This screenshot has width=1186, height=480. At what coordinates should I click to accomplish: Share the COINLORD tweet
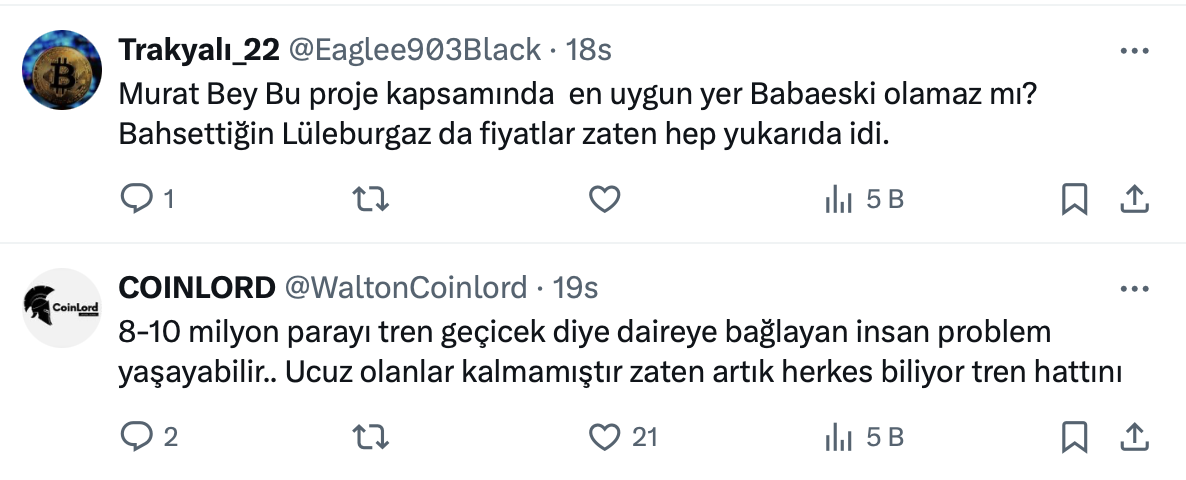click(x=1133, y=437)
